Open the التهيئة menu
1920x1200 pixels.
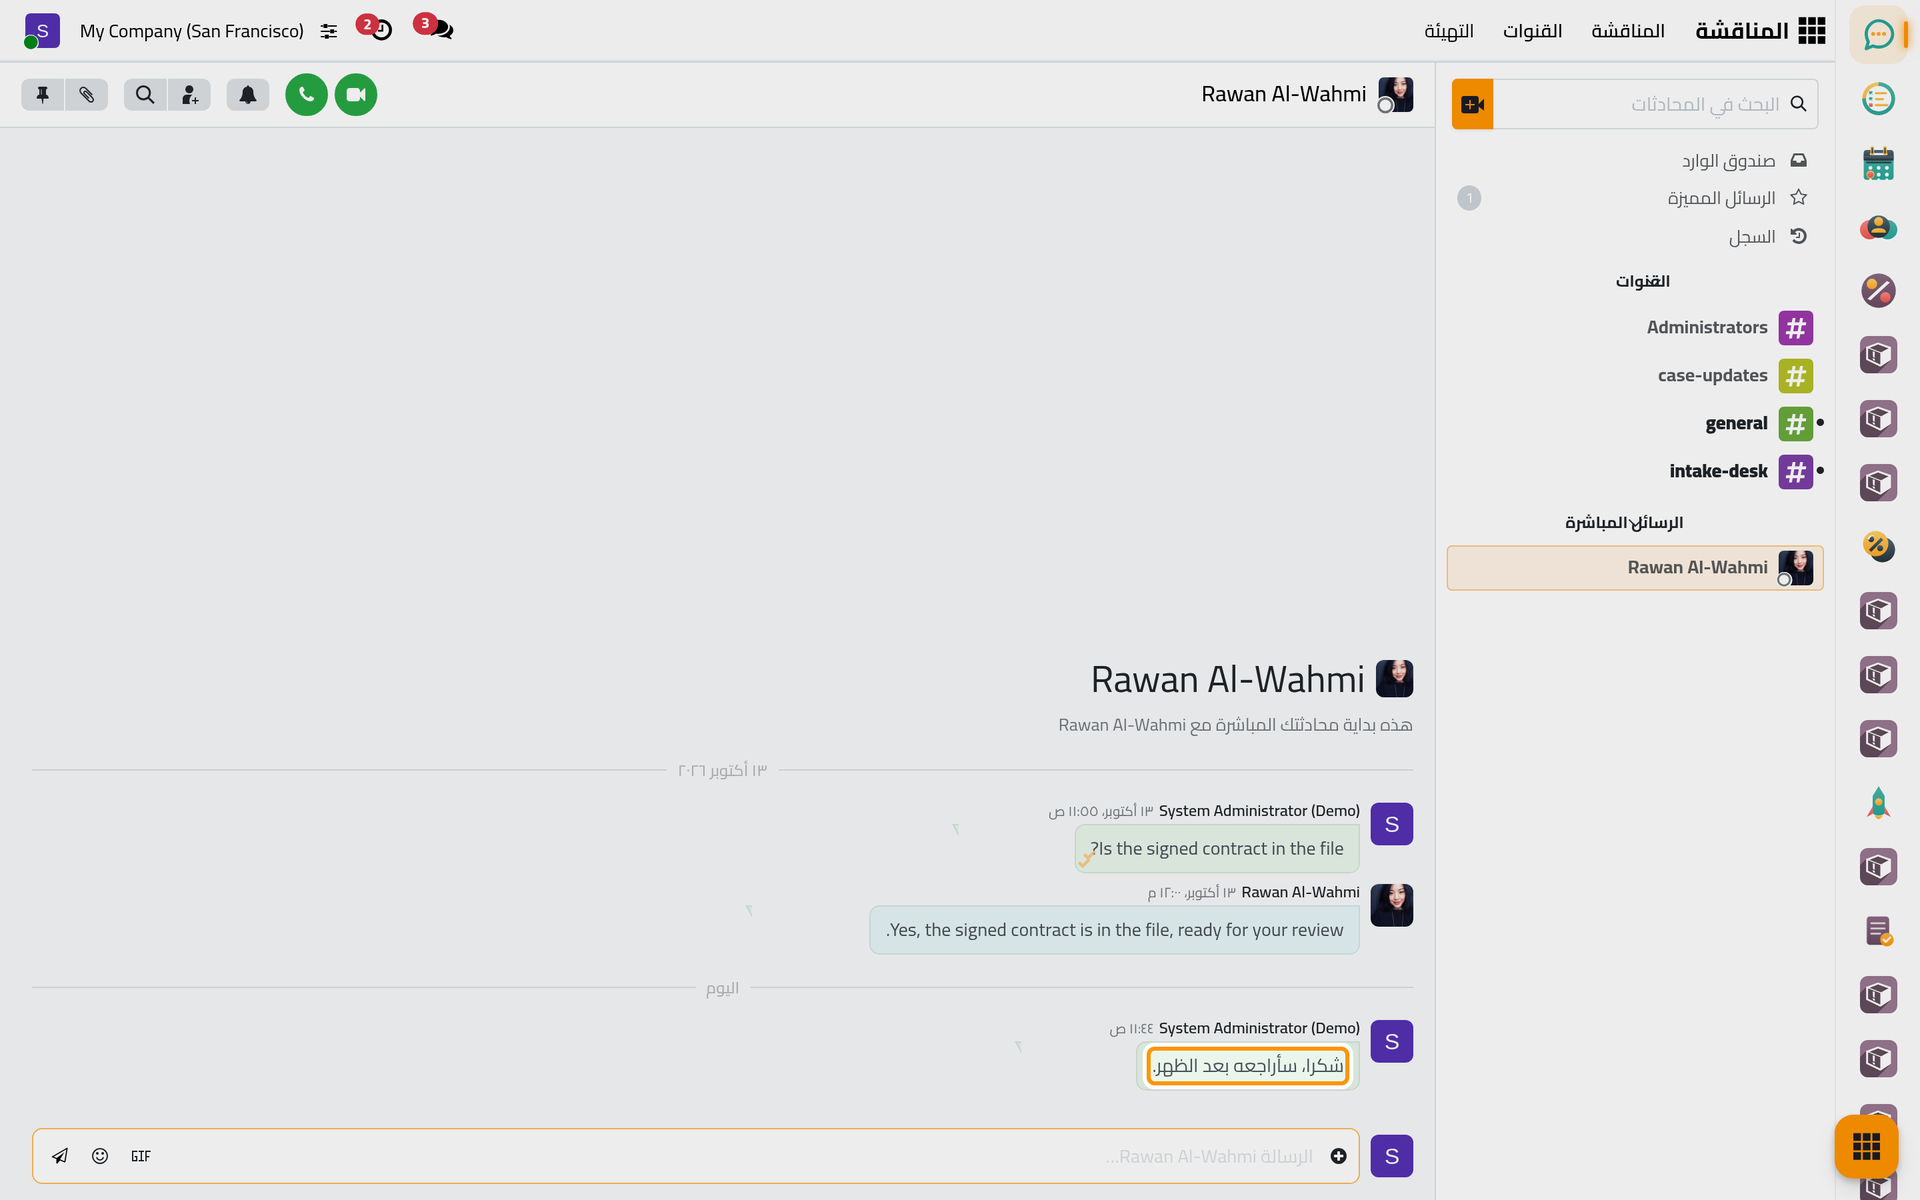point(1449,31)
